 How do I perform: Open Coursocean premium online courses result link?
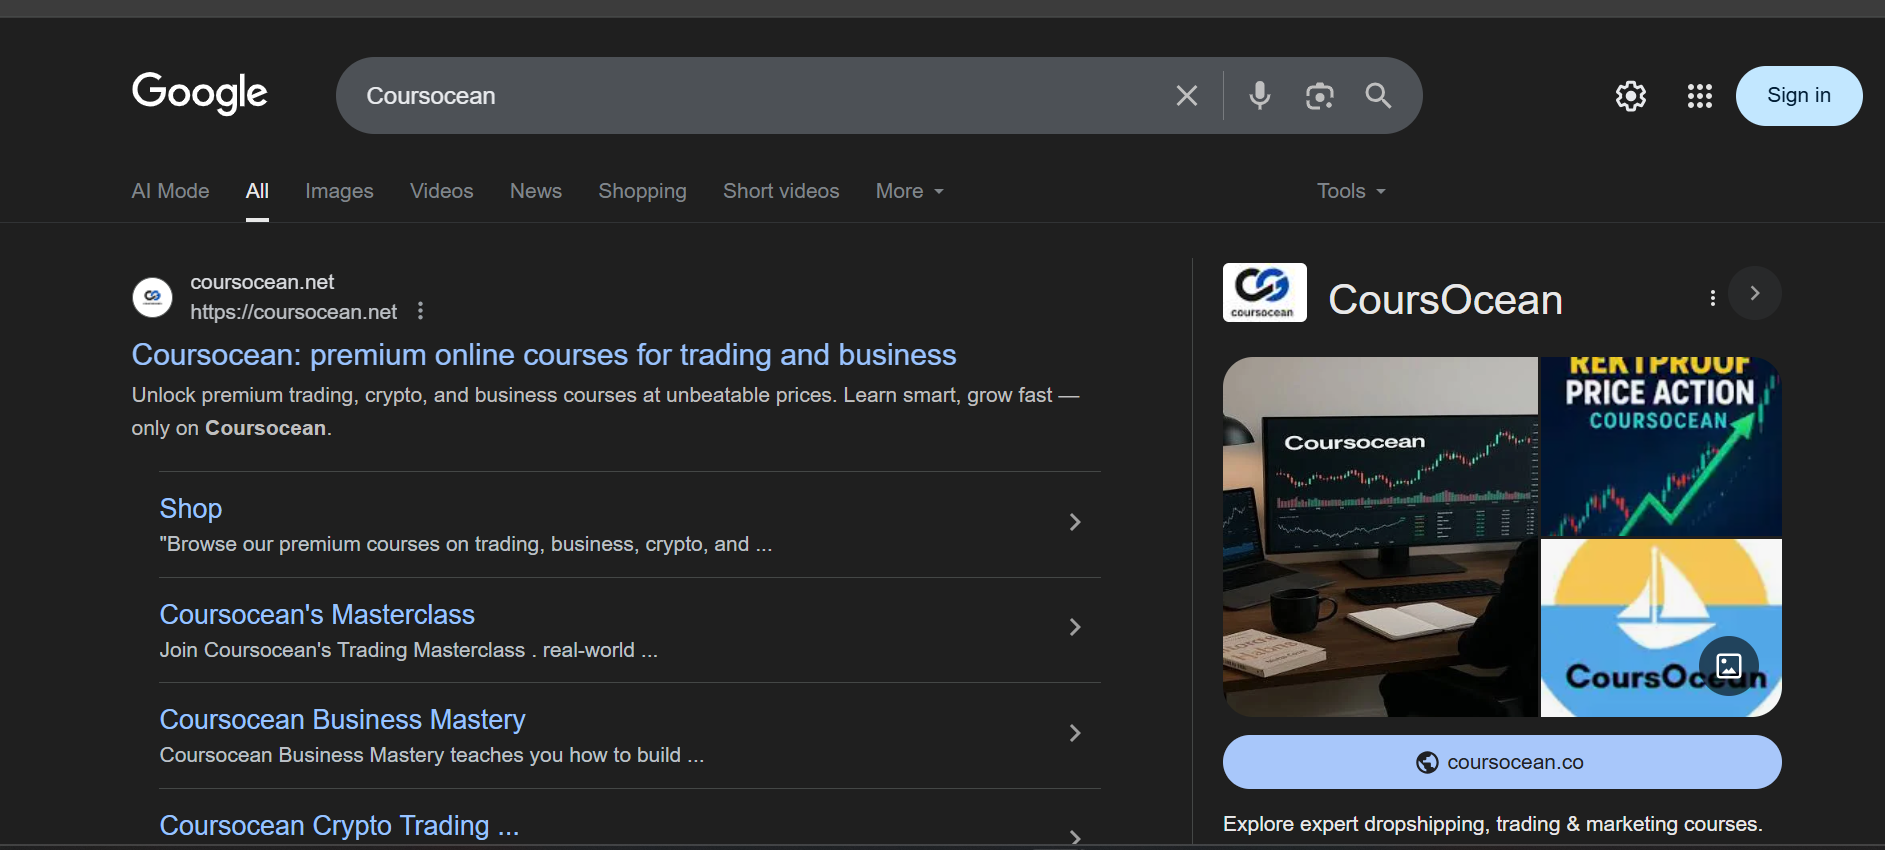(543, 355)
